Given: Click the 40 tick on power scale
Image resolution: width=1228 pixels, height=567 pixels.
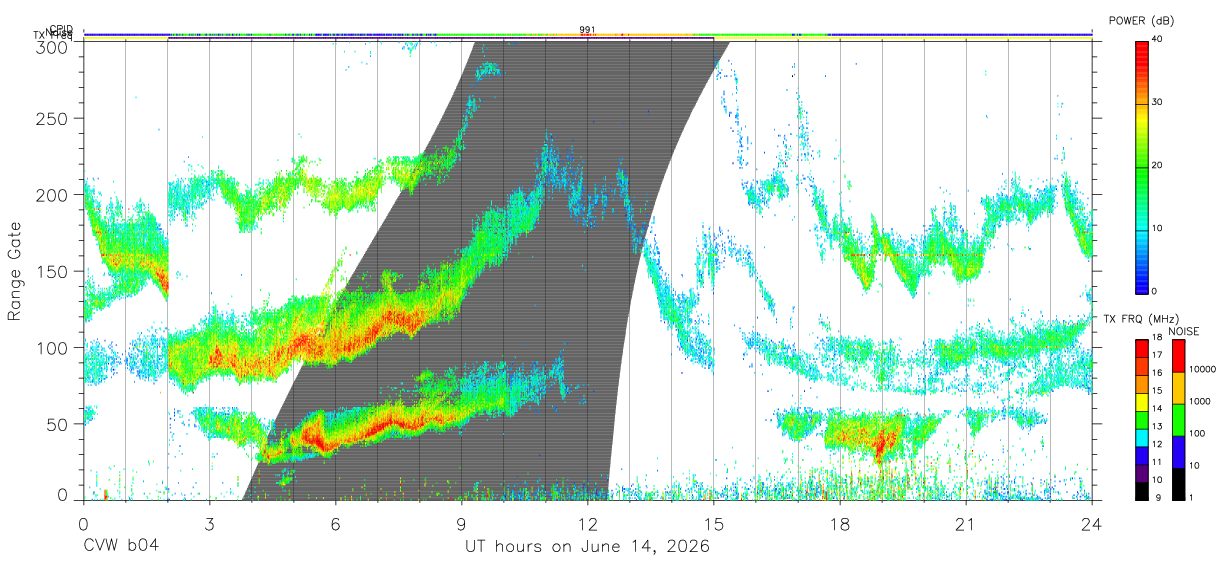Looking at the screenshot, I should coord(1156,40).
